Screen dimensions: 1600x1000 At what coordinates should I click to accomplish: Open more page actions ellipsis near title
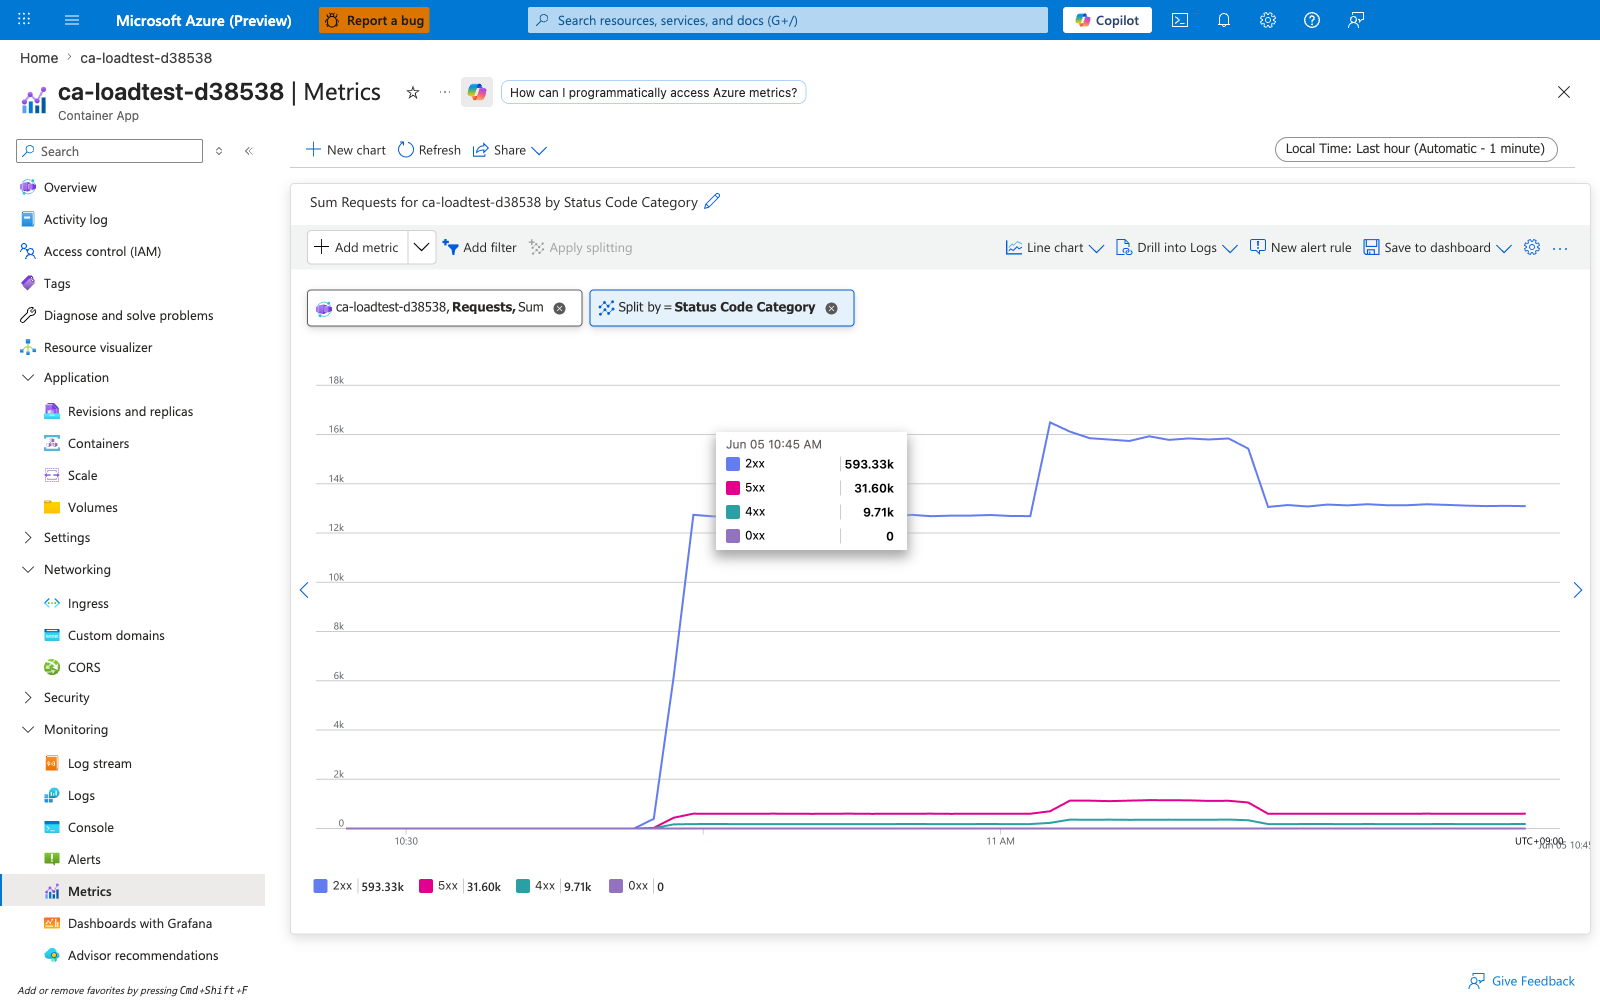(x=445, y=92)
